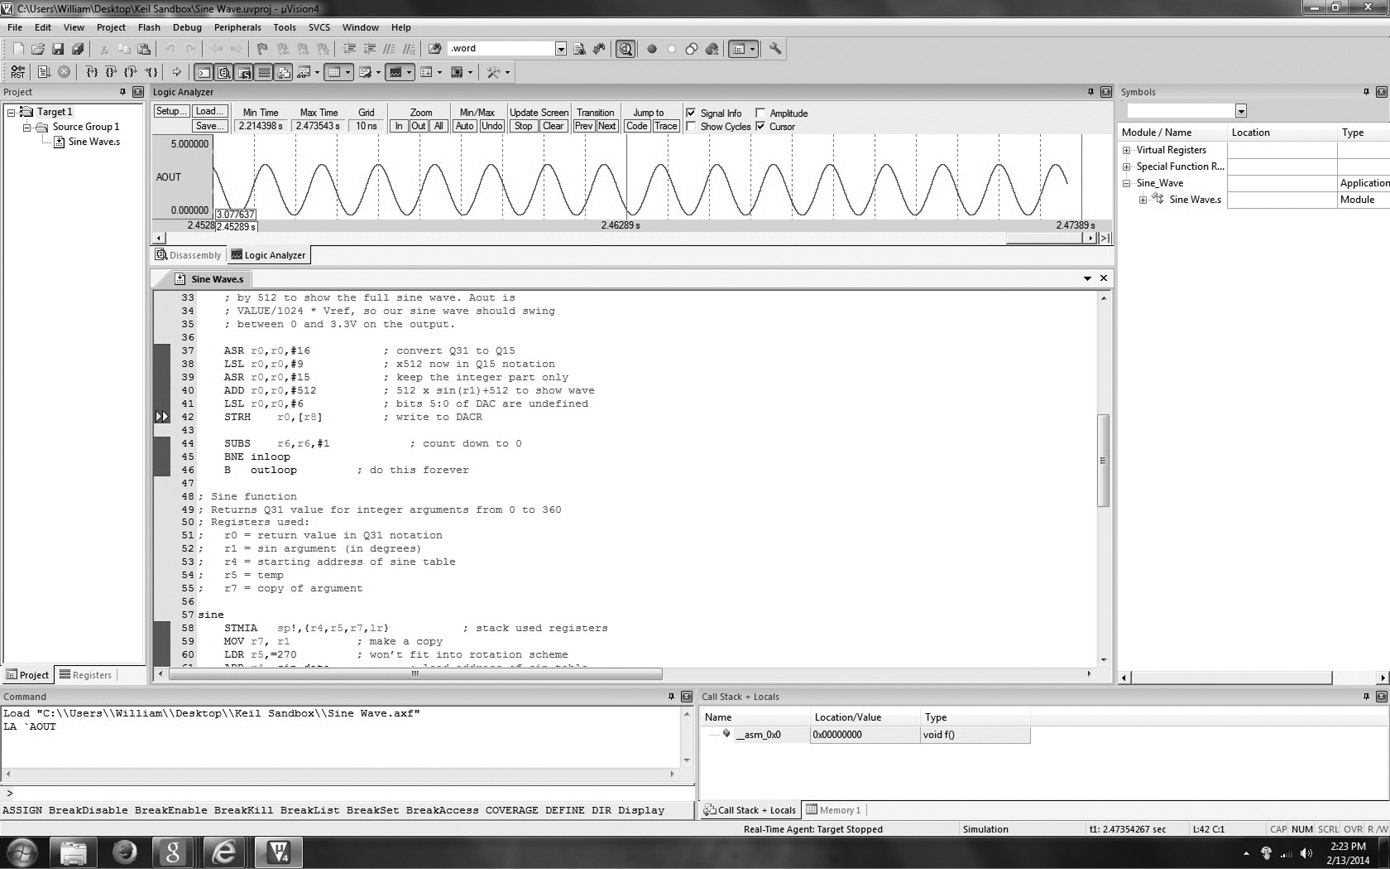Open the Disassembly Window icon
This screenshot has width=1390, height=869.
[x=225, y=71]
